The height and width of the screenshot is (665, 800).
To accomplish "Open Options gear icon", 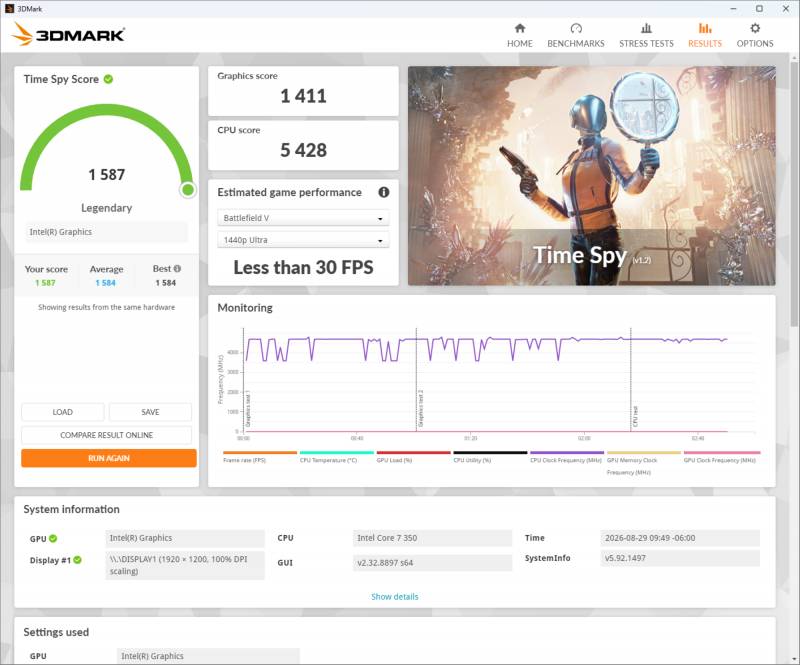I will click(x=755, y=28).
